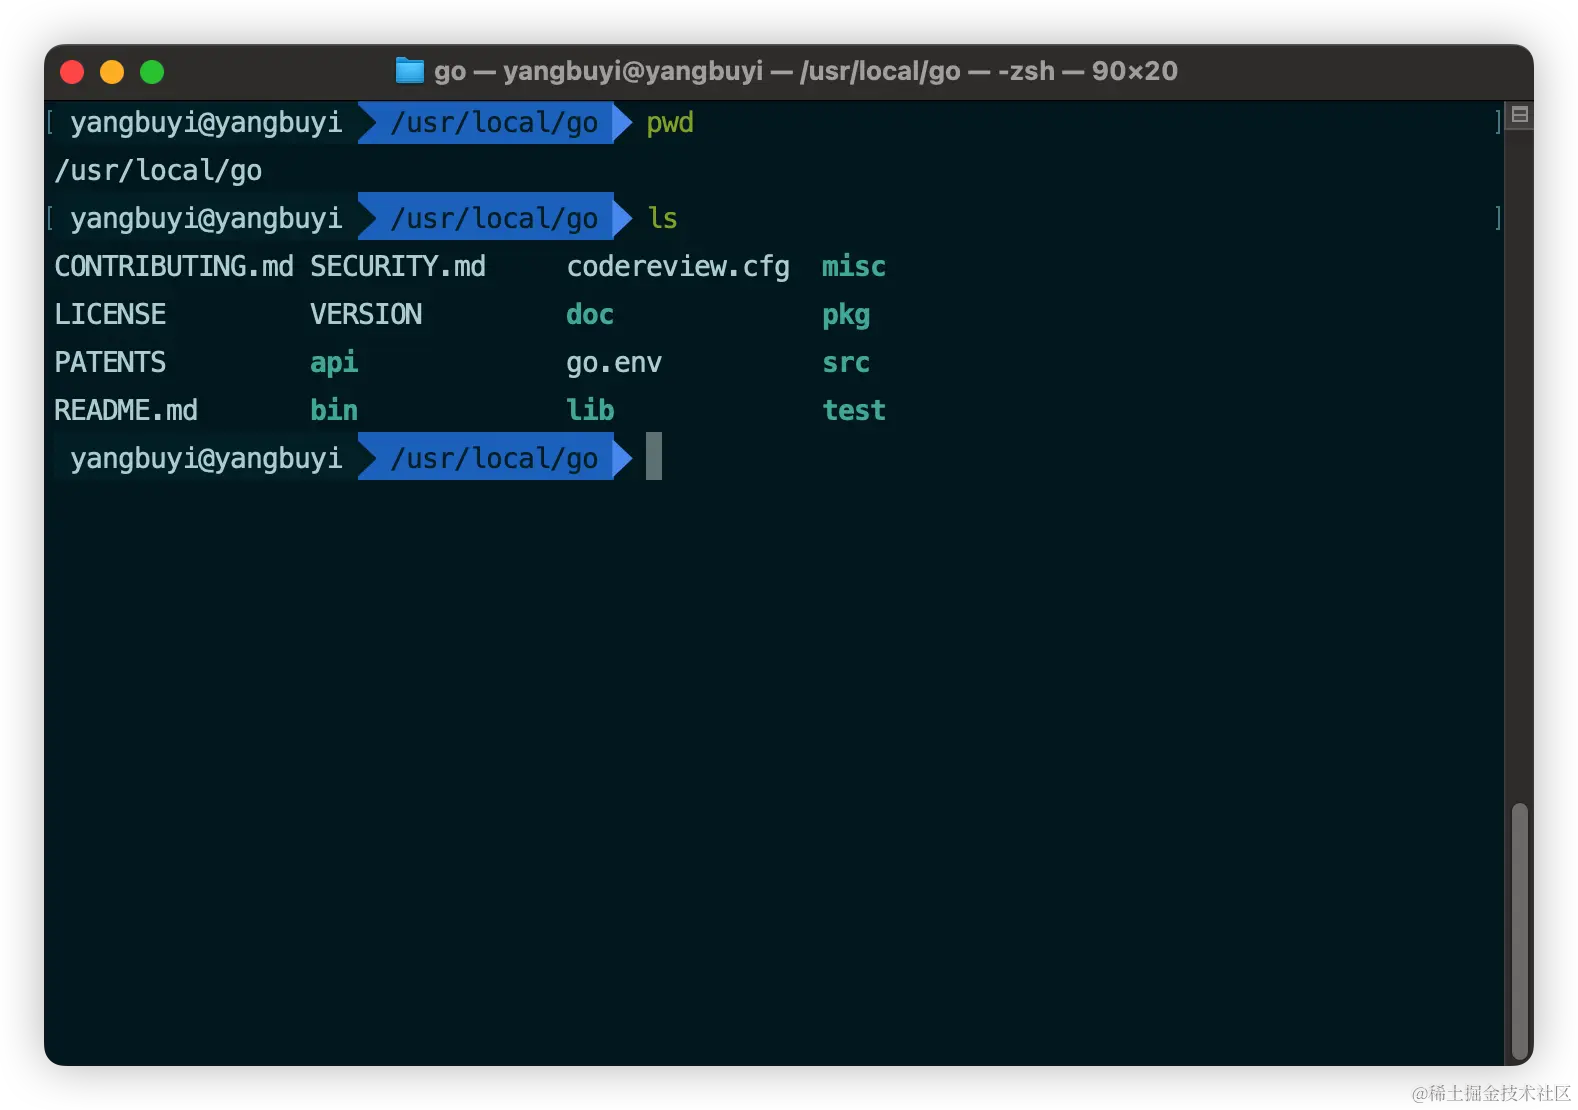
Task: Click the terminal cursor block at the last prompt
Action: click(x=654, y=456)
